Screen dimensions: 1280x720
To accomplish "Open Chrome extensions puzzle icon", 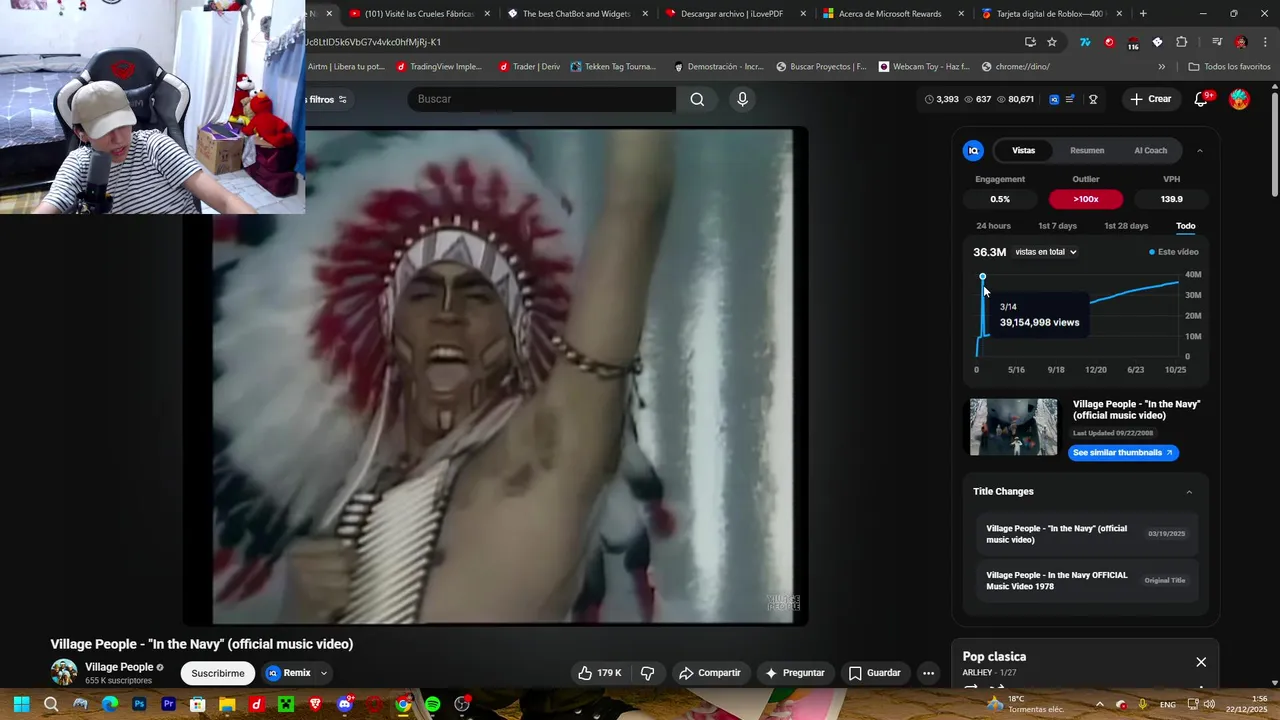I will [1182, 42].
